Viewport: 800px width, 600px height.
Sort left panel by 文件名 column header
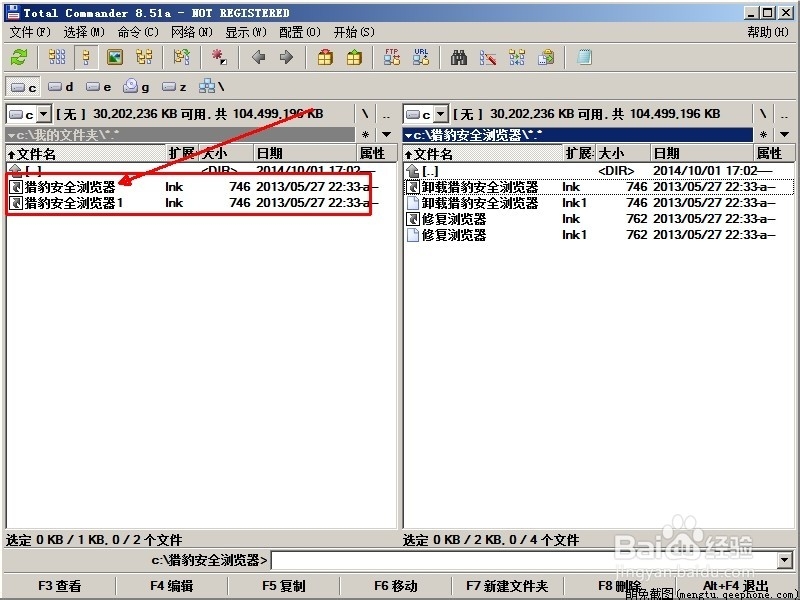pos(87,154)
